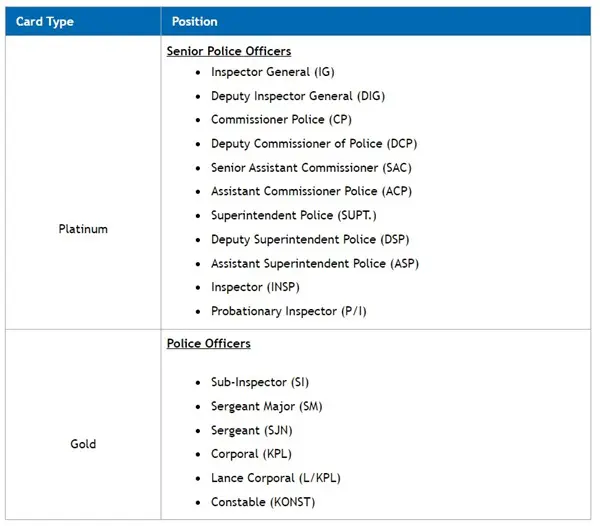Image resolution: width=600 pixels, height=526 pixels.
Task: Select the "Sub-Inspector (SI)" list item
Action: point(263,383)
